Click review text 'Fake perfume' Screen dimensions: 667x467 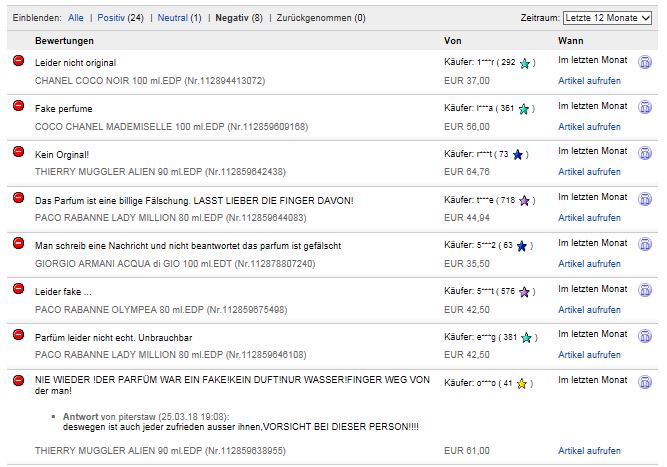click(63, 109)
